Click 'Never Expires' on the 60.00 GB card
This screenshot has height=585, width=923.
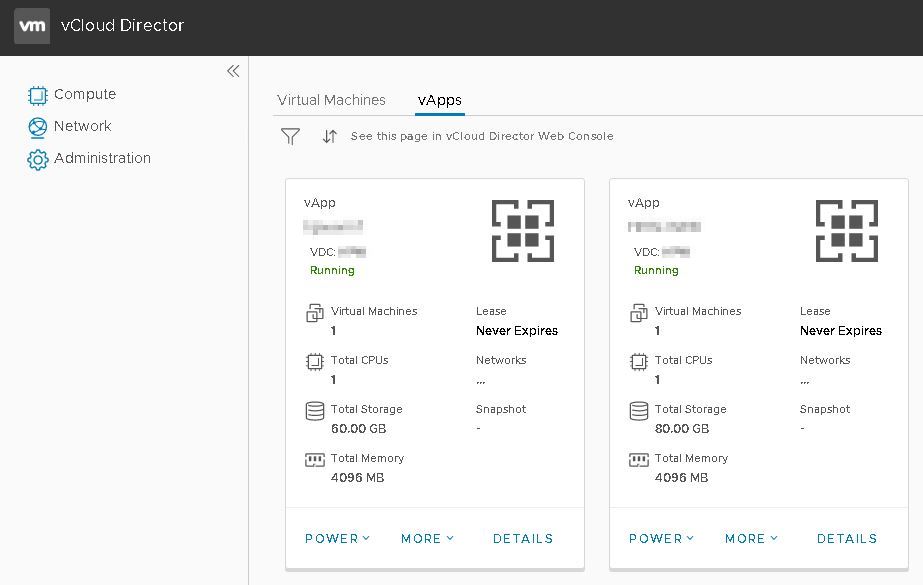517,331
